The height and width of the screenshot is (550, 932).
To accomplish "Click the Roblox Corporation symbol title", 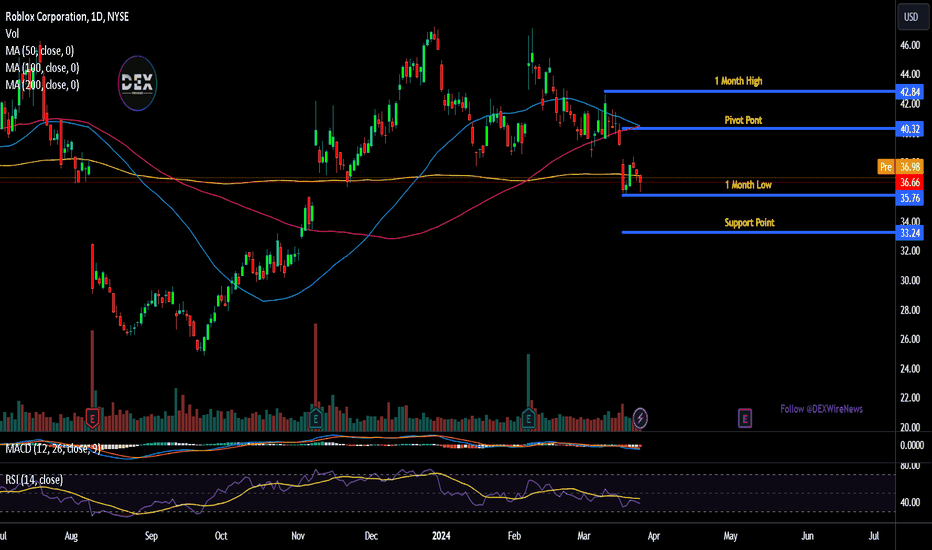I will tap(67, 17).
